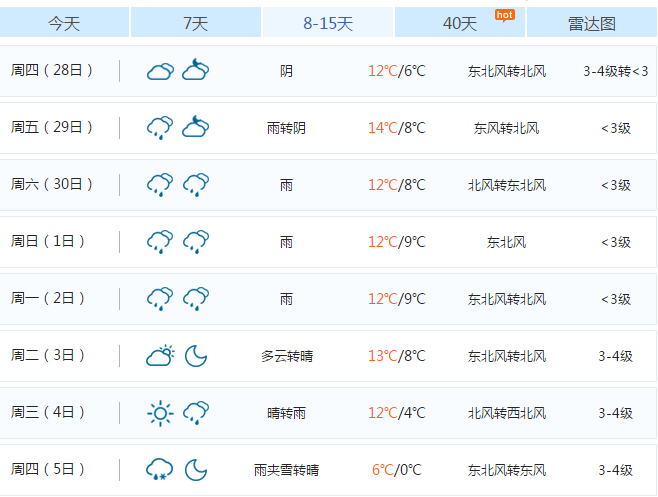Click weather text 雨夹雪转晴

click(287, 471)
